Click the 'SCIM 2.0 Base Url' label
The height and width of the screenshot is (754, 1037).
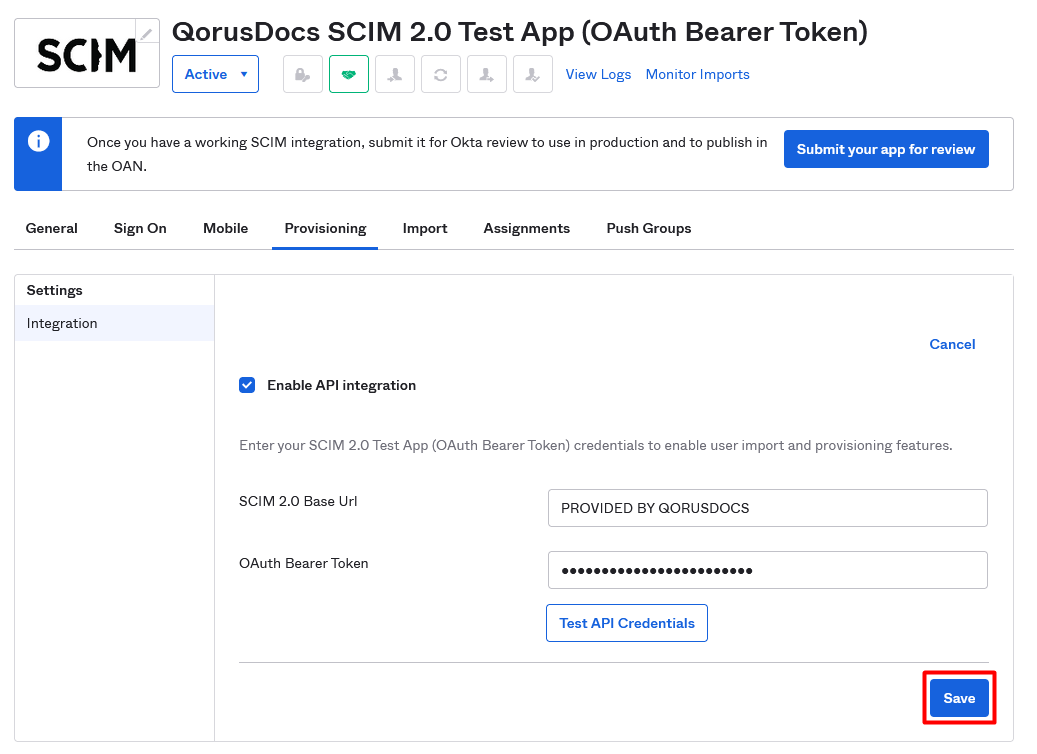298,501
